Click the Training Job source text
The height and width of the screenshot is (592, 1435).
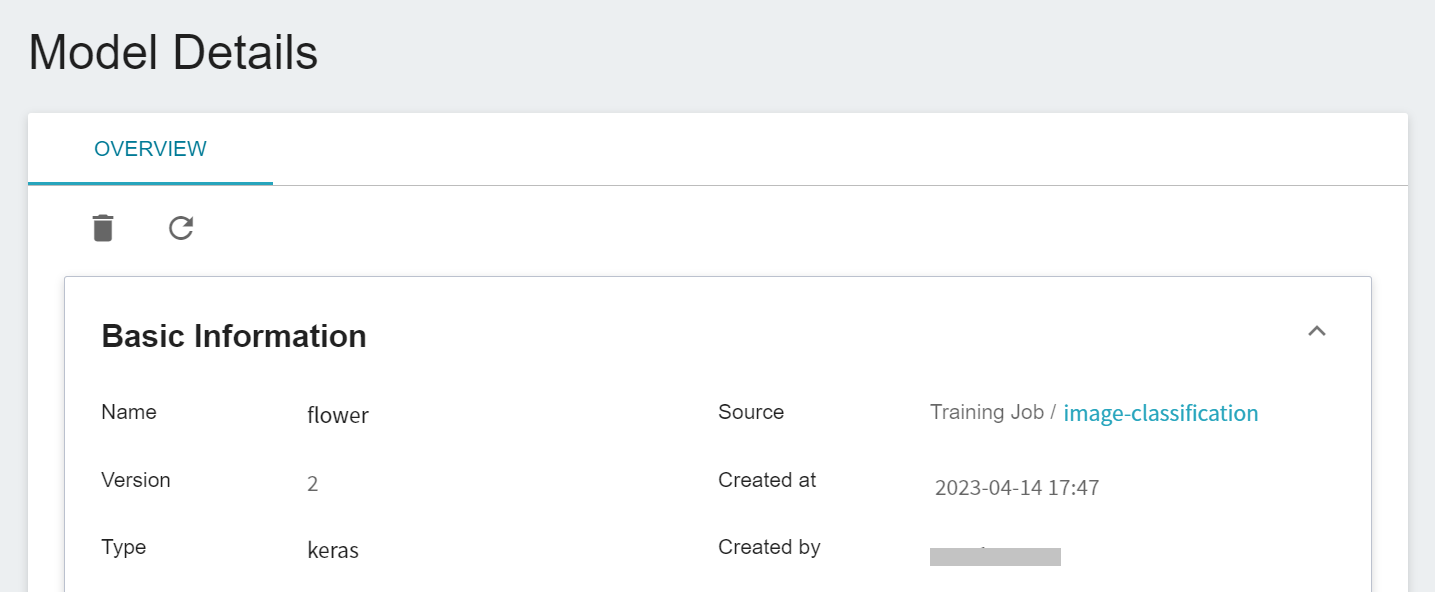coord(987,412)
